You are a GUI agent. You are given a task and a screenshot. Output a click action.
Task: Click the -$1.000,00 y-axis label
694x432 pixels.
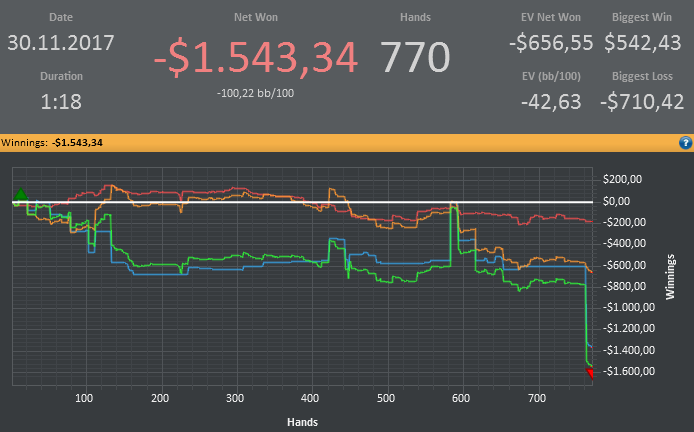coord(628,307)
